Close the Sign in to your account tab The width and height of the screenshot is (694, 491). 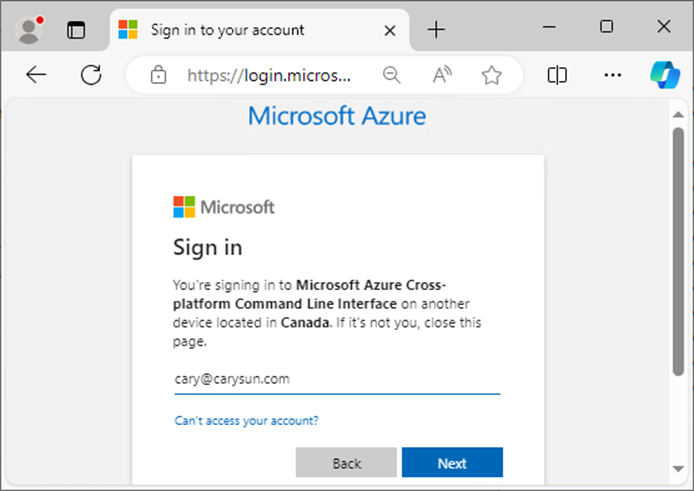[390, 31]
